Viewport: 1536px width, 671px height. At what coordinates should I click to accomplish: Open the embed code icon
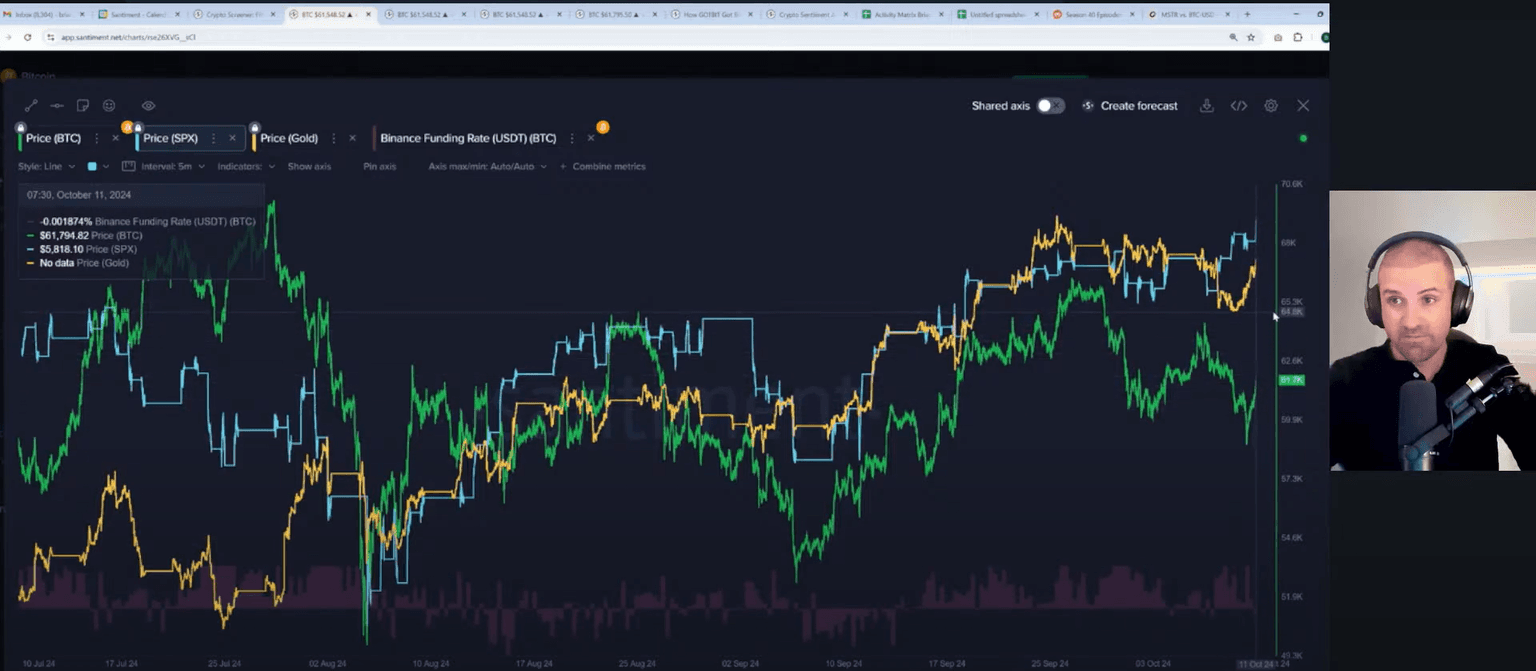pos(1238,106)
